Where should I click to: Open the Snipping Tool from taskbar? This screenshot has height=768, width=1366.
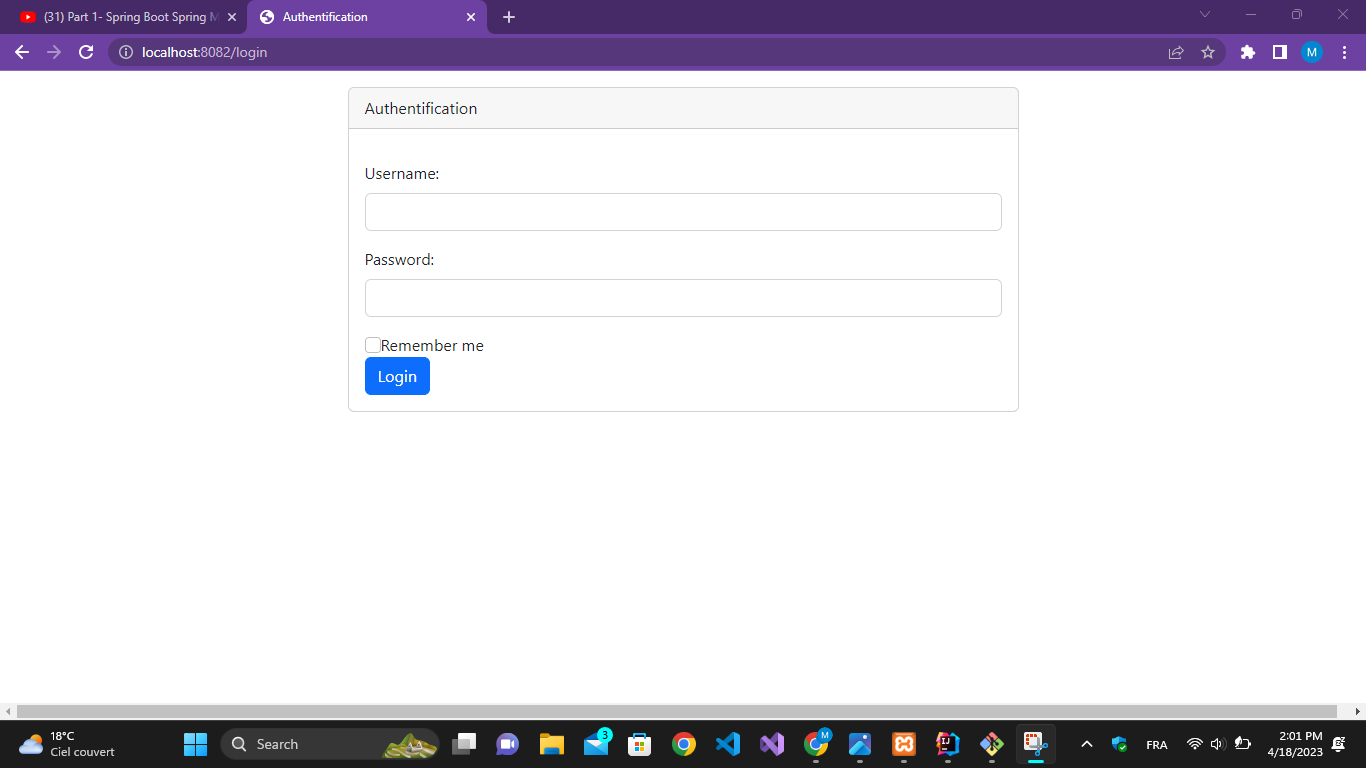(x=1035, y=744)
